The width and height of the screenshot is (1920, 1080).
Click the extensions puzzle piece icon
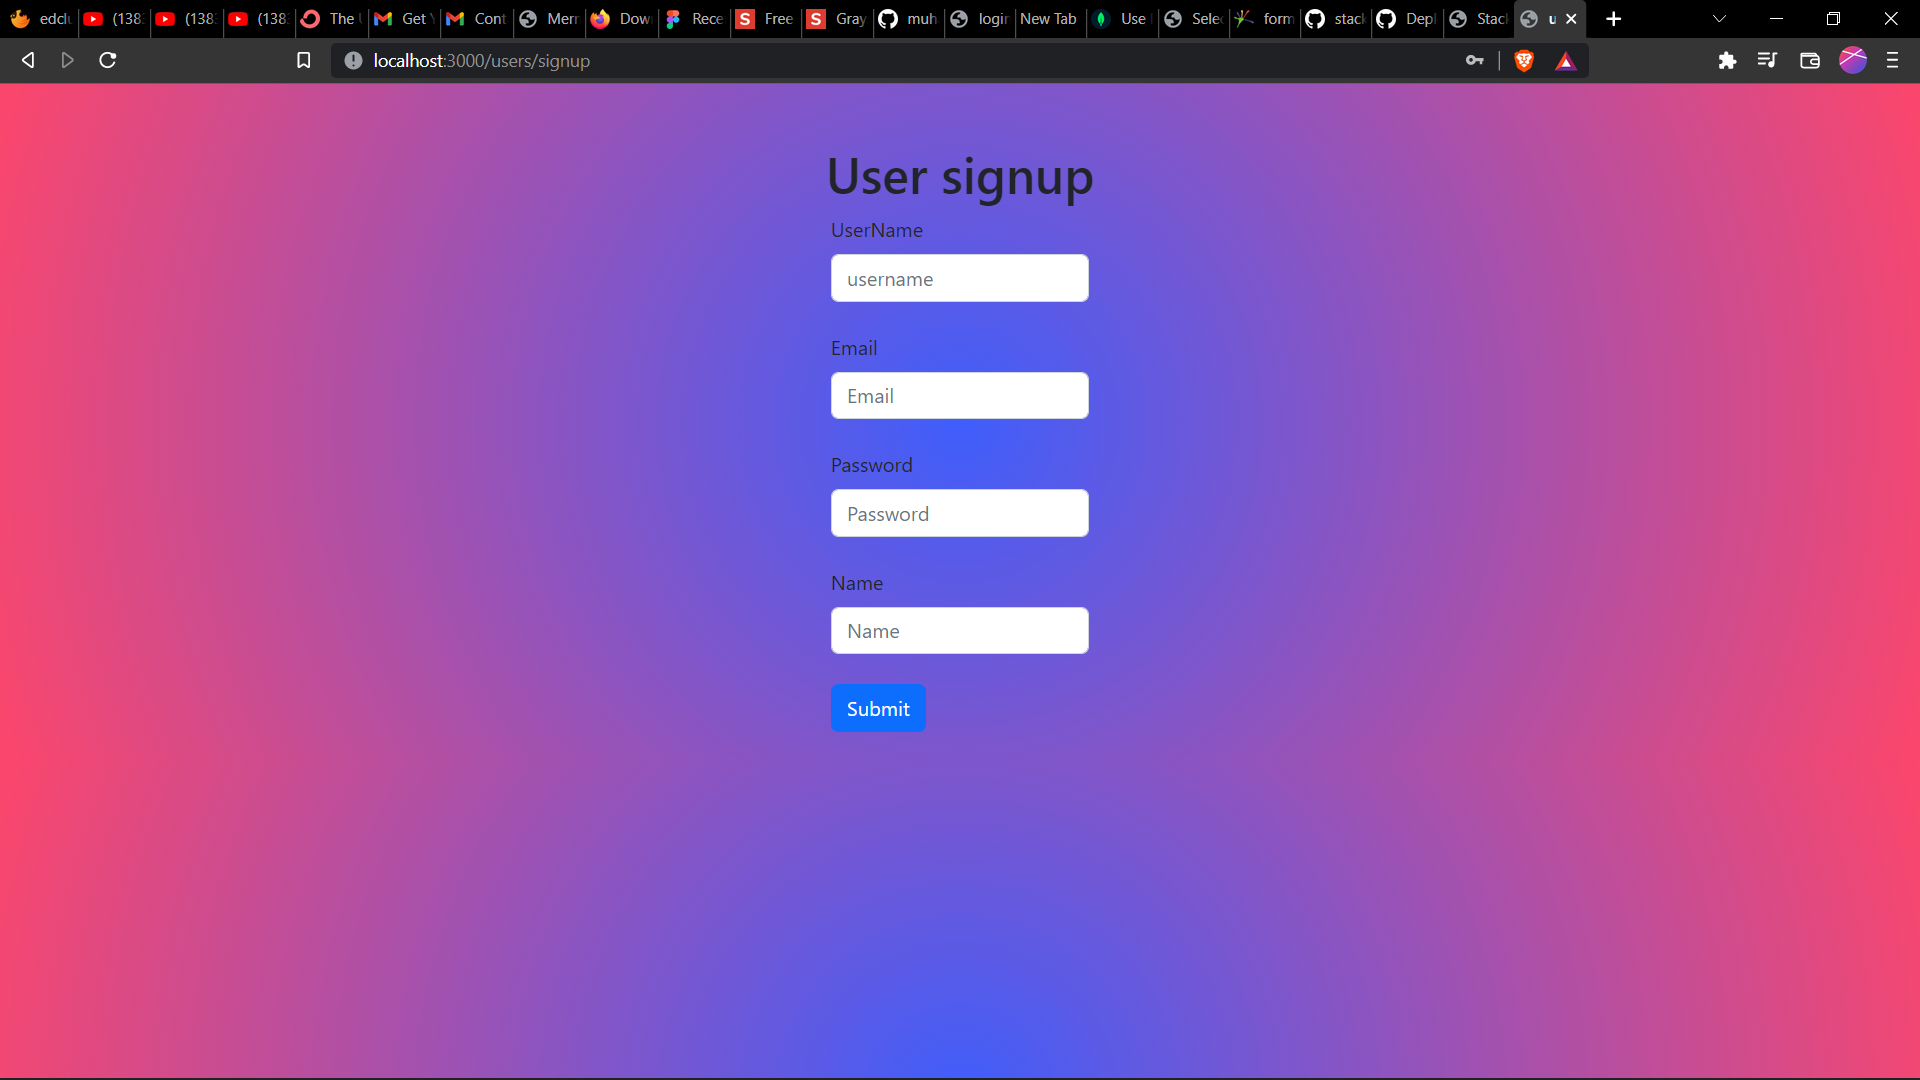pyautogui.click(x=1729, y=61)
